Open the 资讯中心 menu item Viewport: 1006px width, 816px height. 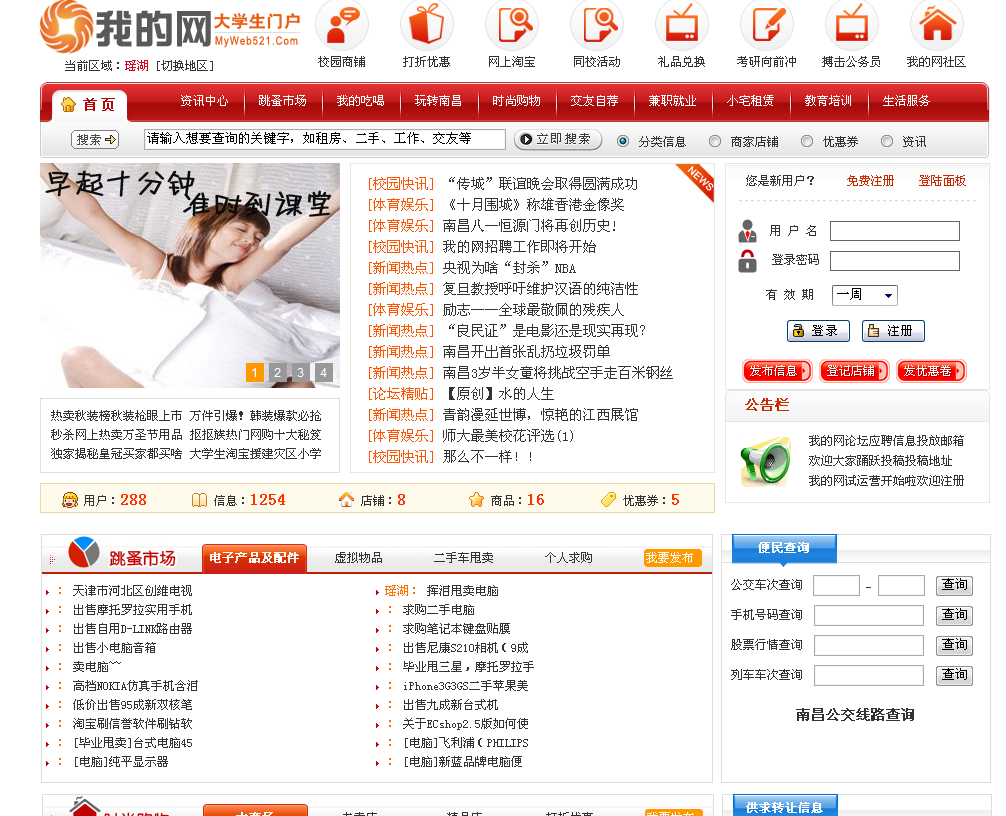(x=204, y=101)
